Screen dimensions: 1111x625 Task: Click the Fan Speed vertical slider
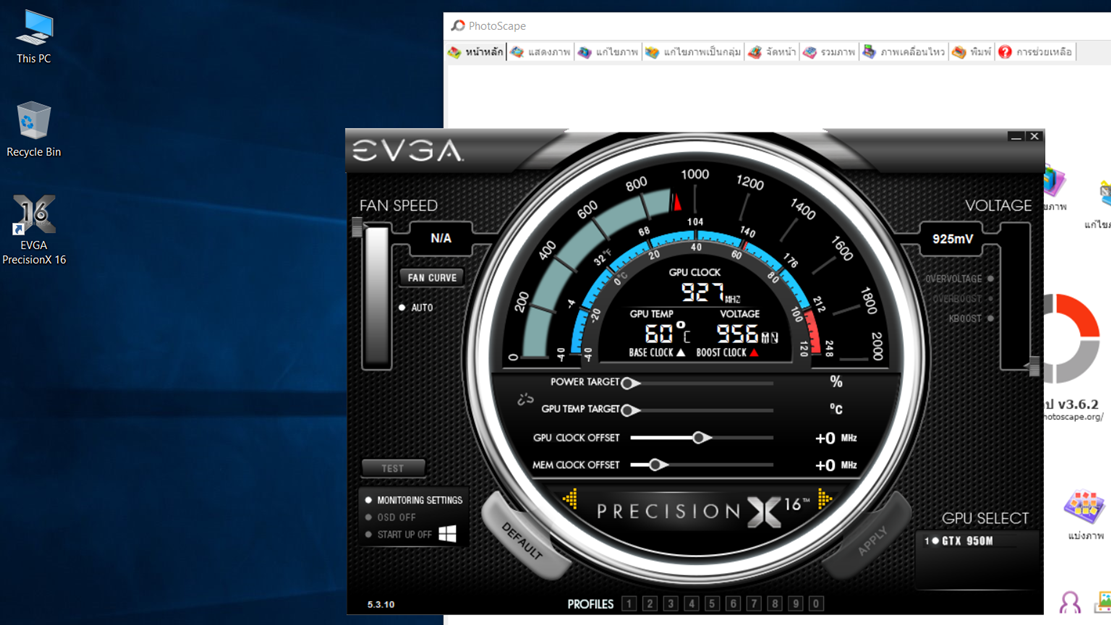coord(377,296)
